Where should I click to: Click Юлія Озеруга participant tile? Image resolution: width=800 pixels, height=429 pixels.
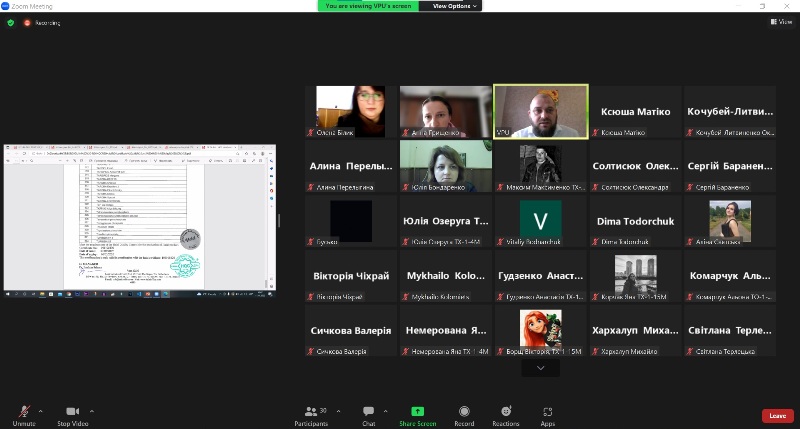tap(446, 221)
